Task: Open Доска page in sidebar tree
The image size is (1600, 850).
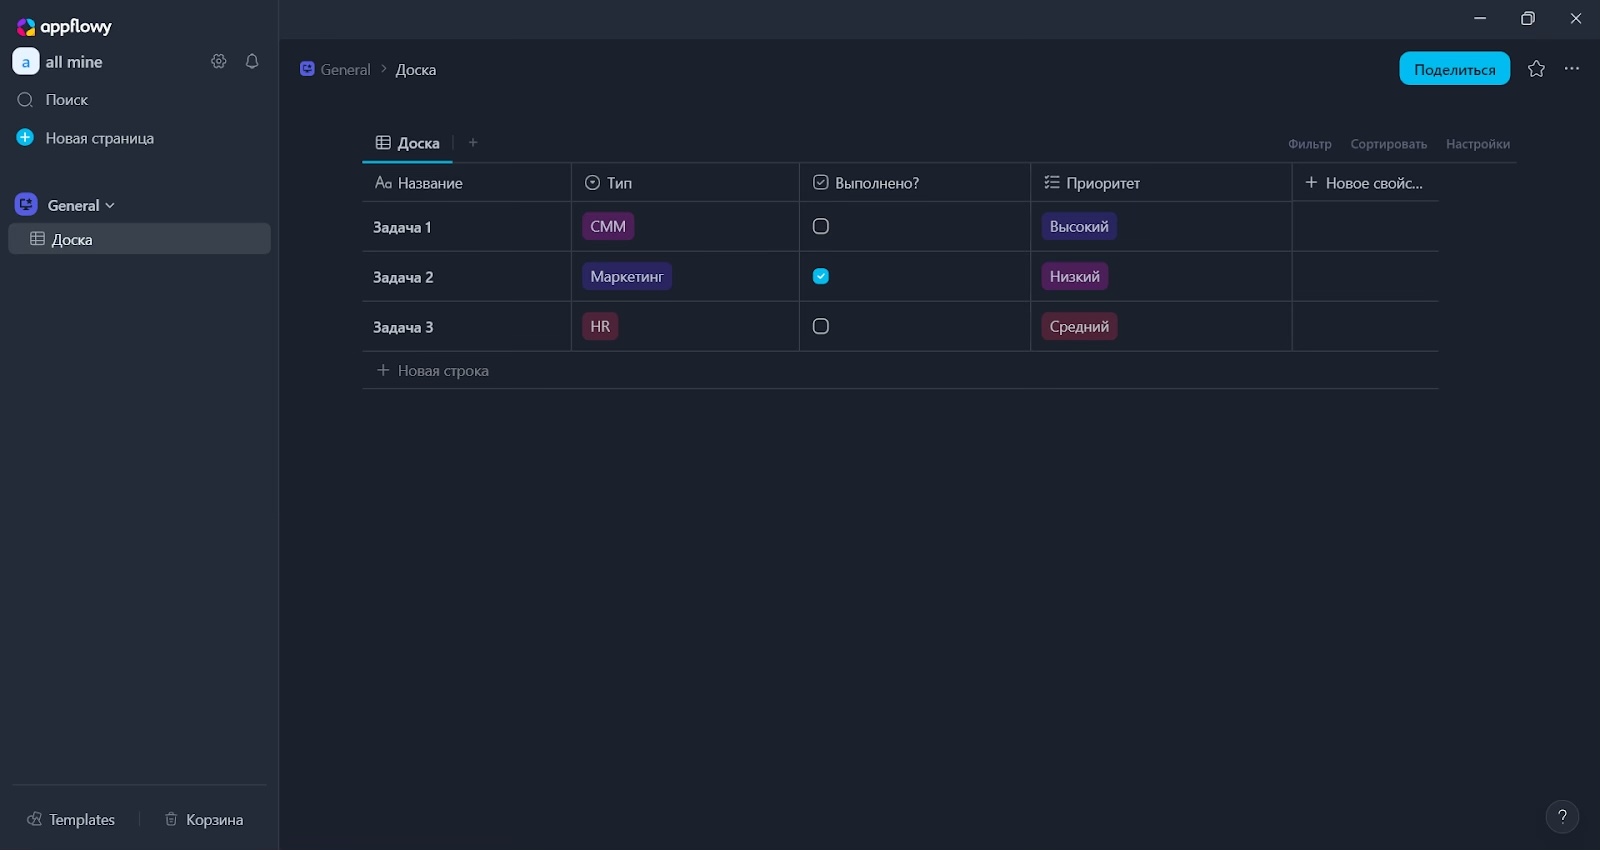Action: tap(72, 239)
